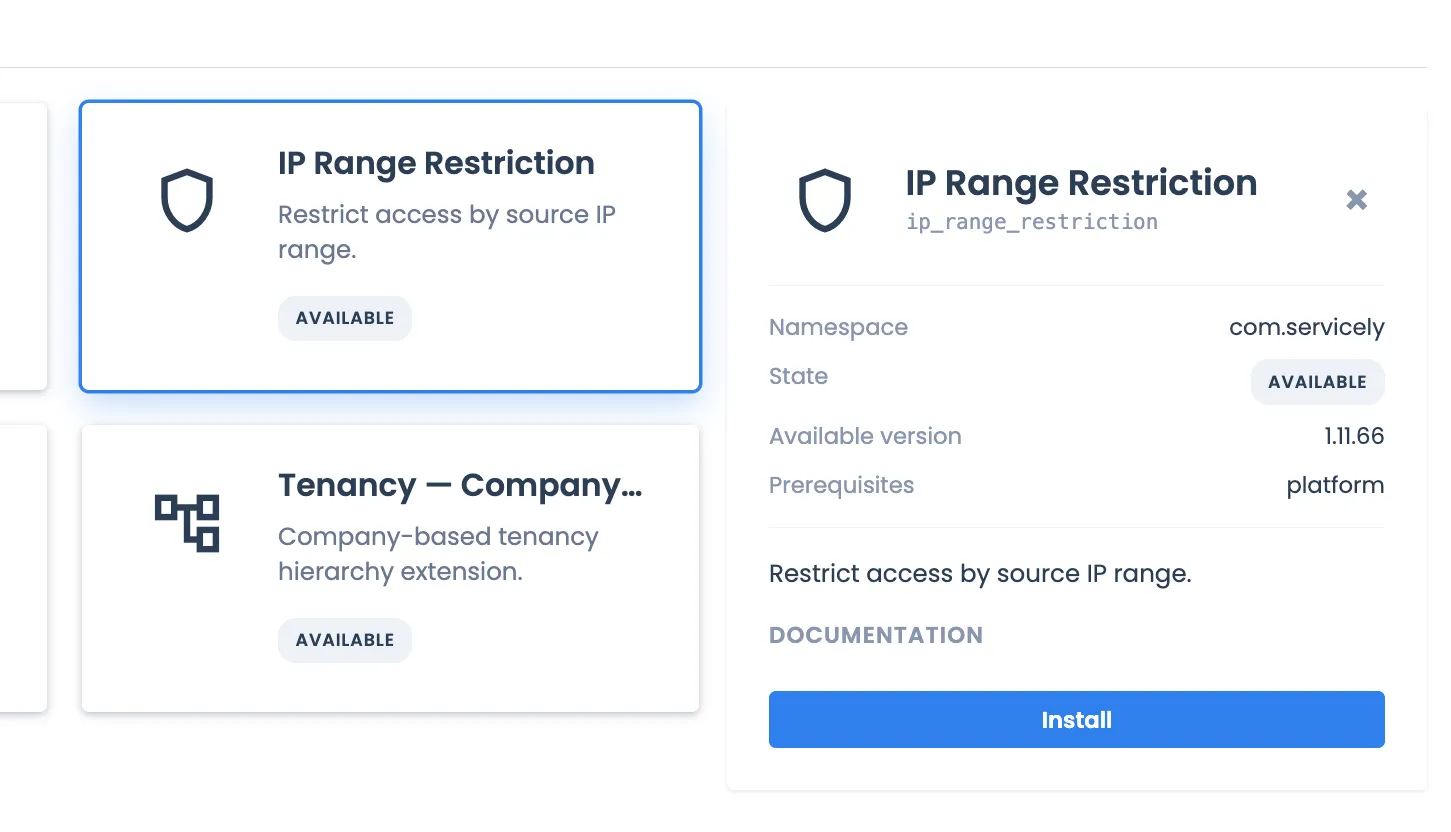Click the ip_range_restriction identifier text

click(1032, 222)
